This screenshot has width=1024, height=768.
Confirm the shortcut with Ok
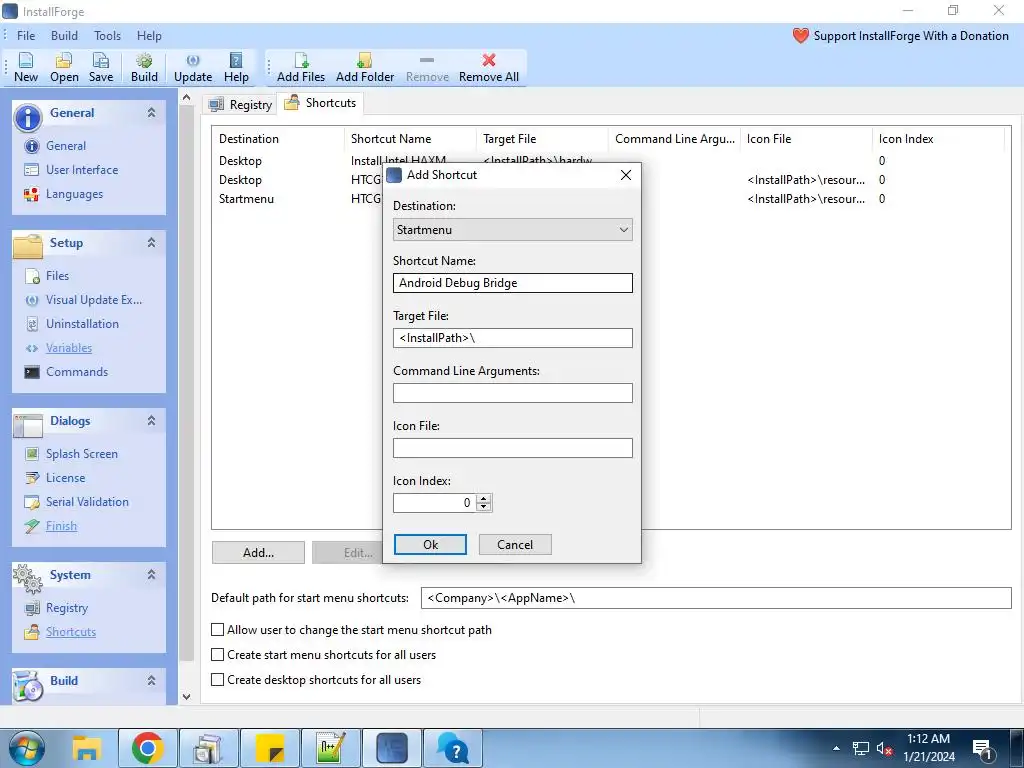click(430, 545)
